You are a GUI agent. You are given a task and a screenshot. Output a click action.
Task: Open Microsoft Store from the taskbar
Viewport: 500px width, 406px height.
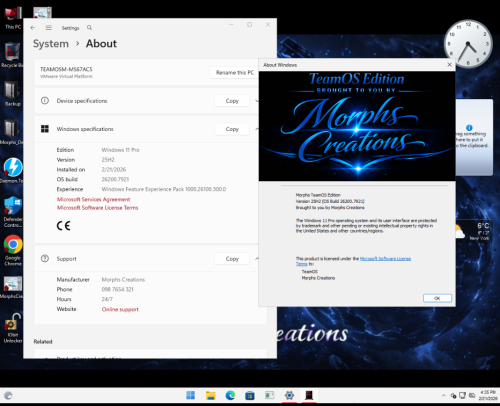[250, 395]
